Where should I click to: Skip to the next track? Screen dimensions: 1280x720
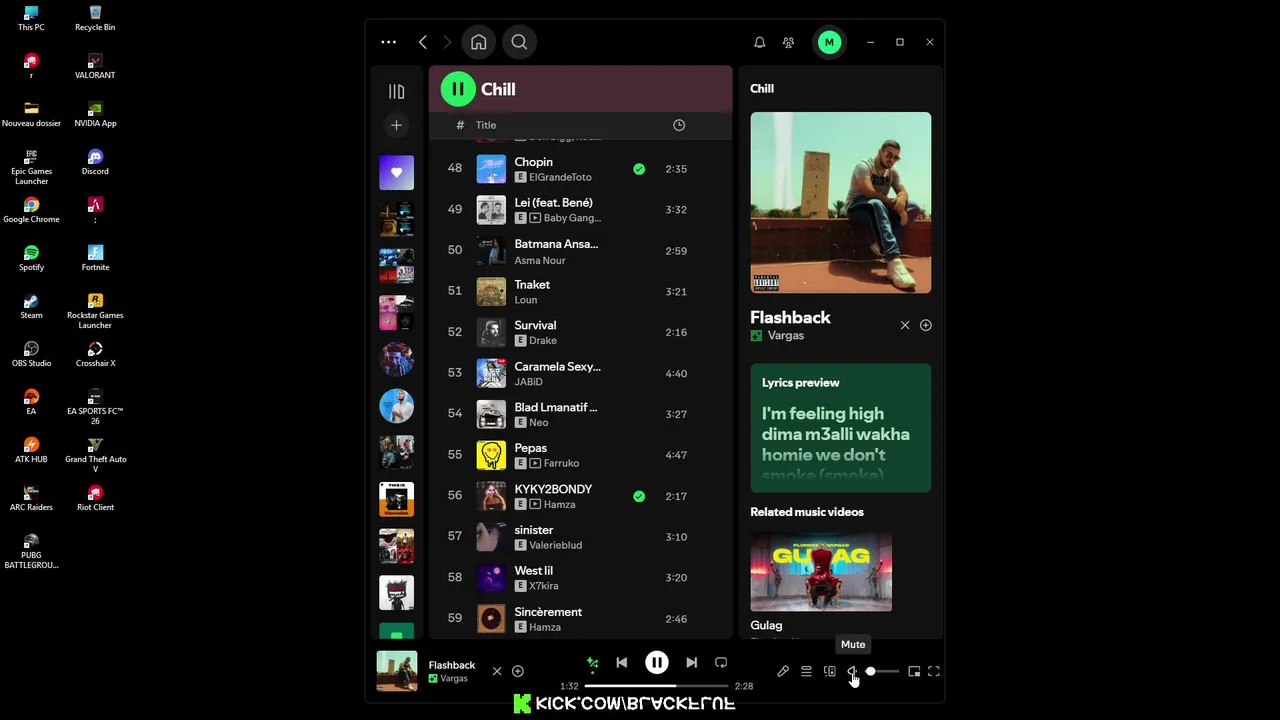click(691, 662)
